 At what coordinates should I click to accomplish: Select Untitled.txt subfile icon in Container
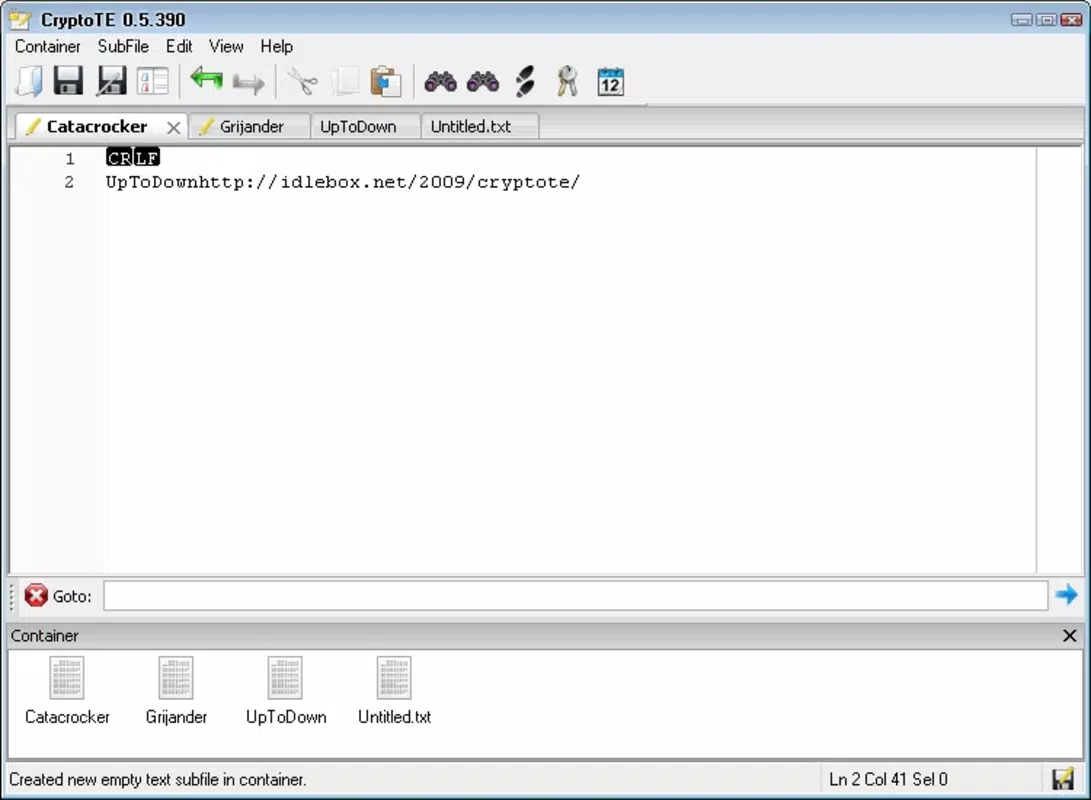[394, 678]
